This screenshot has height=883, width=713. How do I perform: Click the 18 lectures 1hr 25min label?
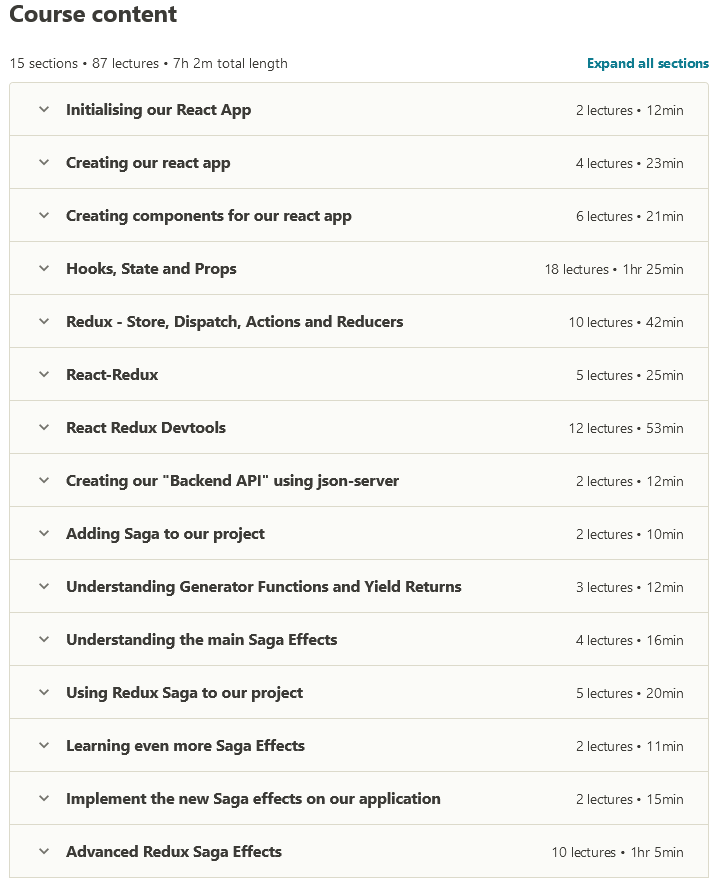tap(614, 270)
